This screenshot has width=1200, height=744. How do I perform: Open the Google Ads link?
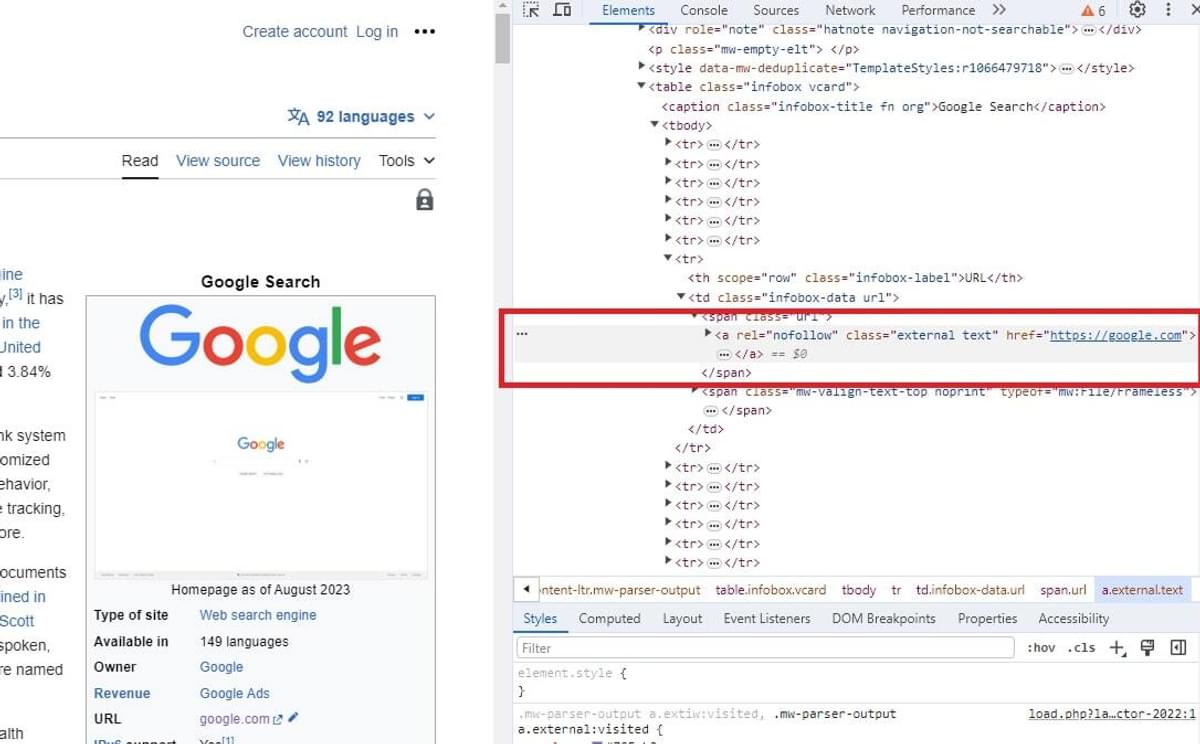coord(235,693)
